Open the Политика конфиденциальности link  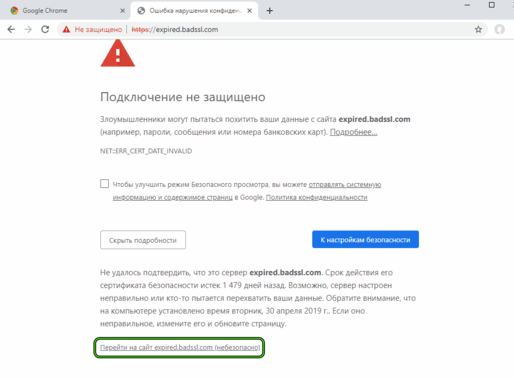tap(316, 197)
